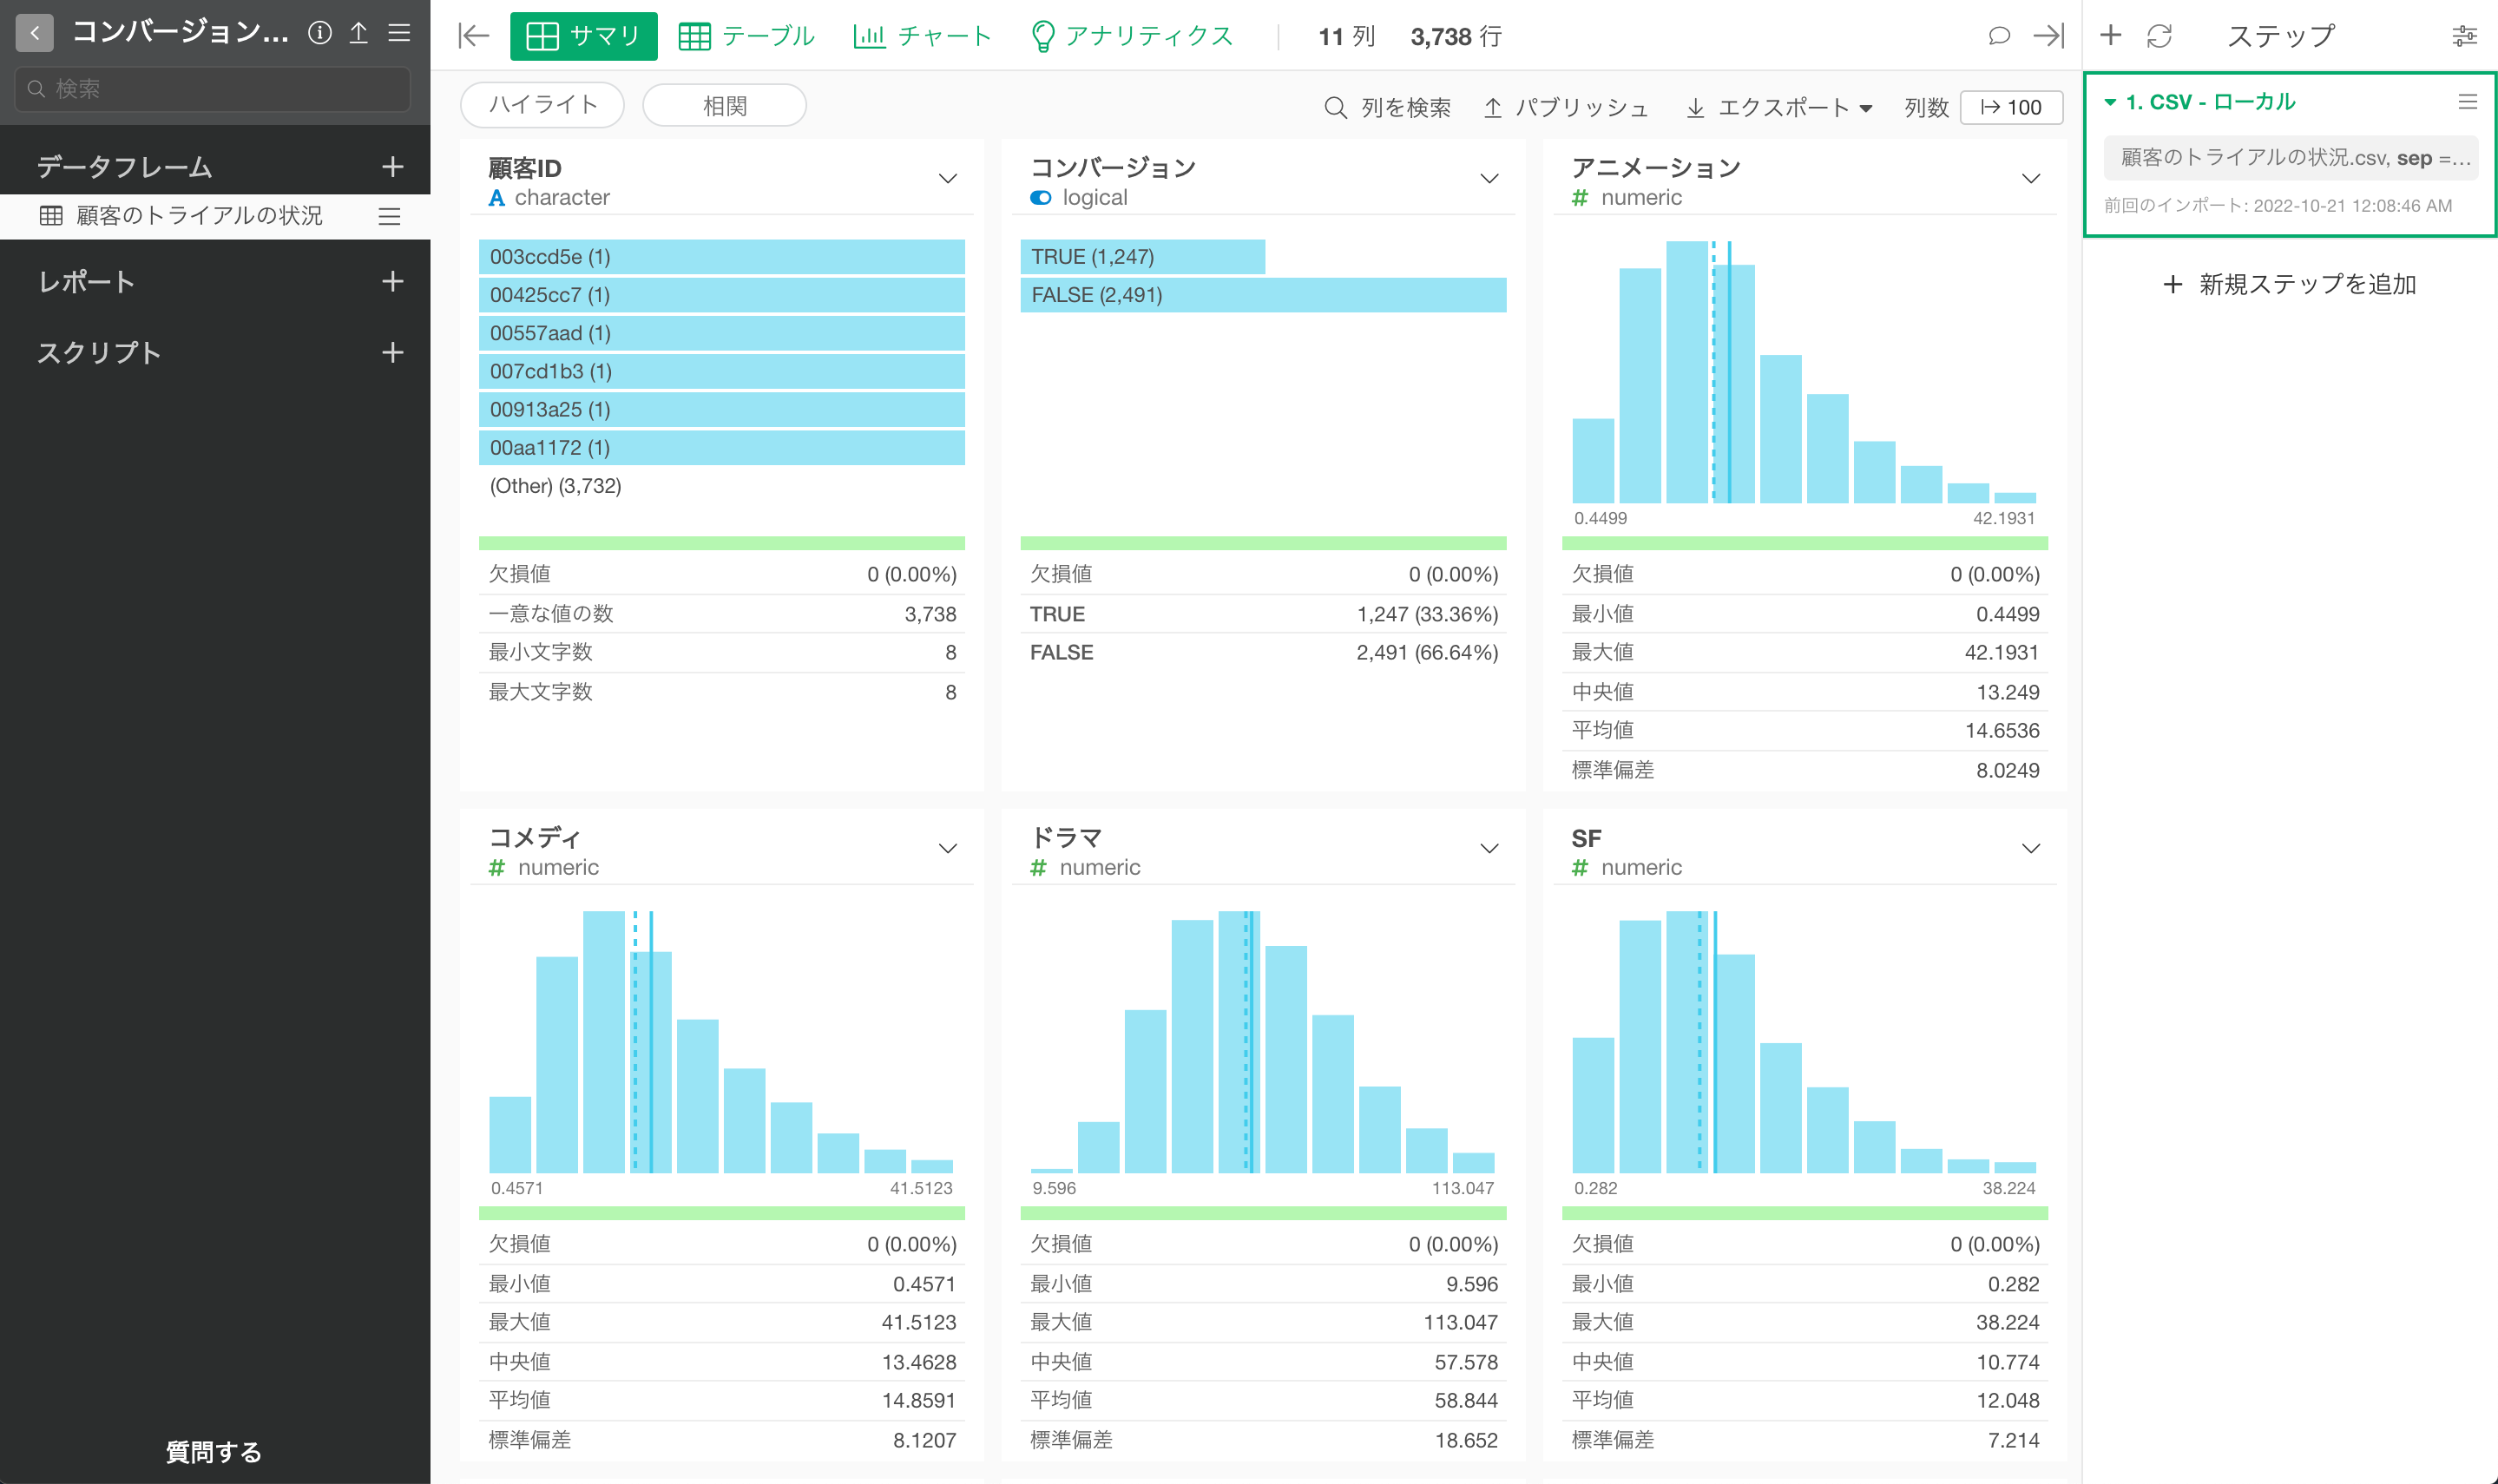Select the 顧客のトライアルの状況 data frame
The width and height of the screenshot is (2498, 1484).
pyautogui.click(x=199, y=216)
